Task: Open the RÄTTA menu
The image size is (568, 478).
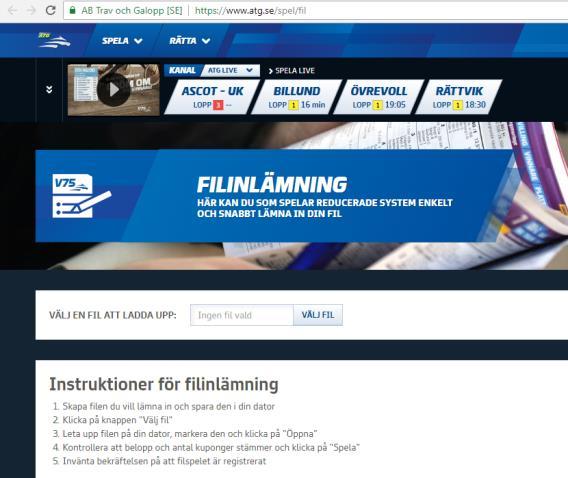Action: point(189,41)
